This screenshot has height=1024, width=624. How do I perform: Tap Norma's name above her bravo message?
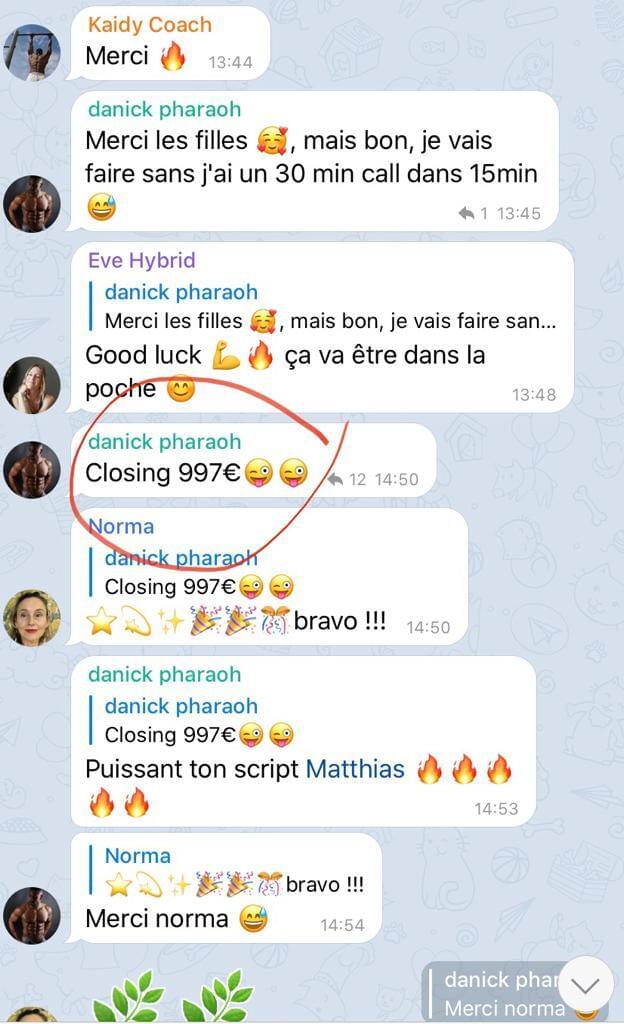coord(121,526)
